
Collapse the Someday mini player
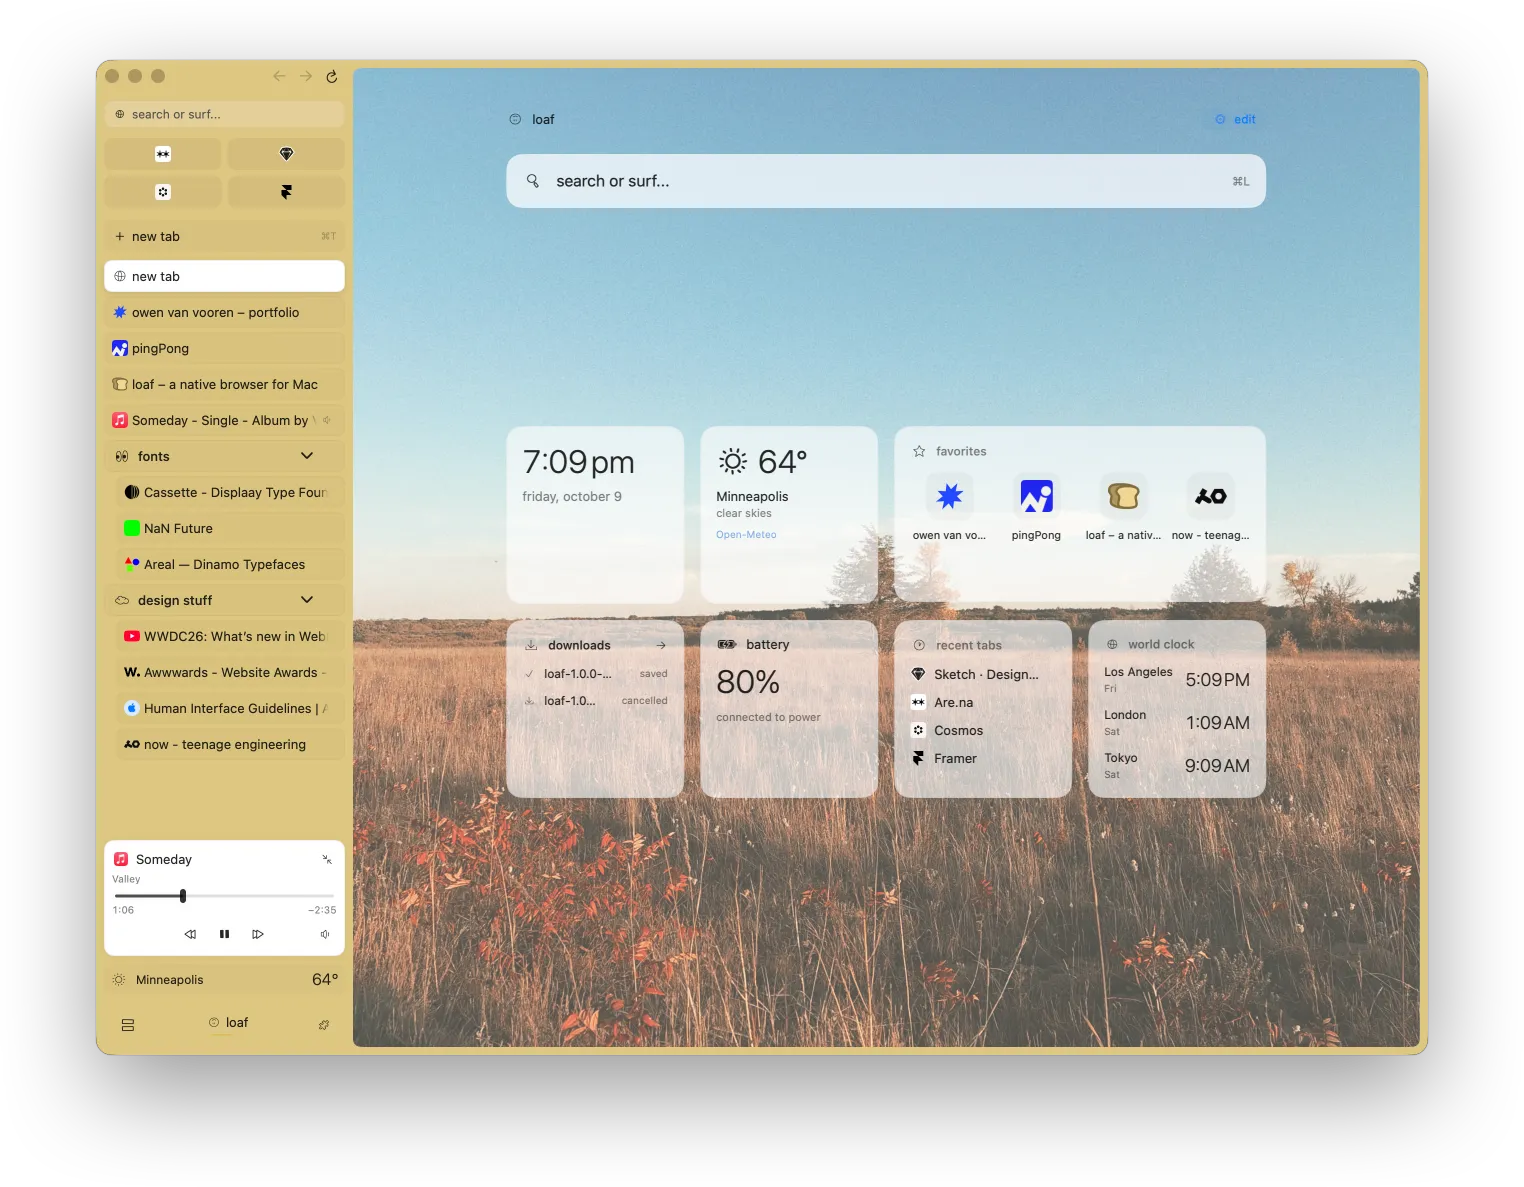(327, 859)
